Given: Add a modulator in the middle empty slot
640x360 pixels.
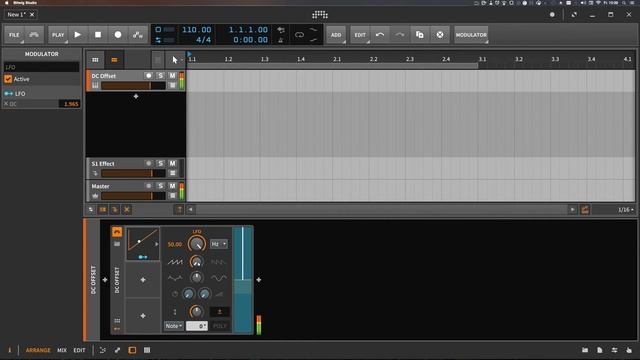Looking at the screenshot, I should tap(143, 280).
